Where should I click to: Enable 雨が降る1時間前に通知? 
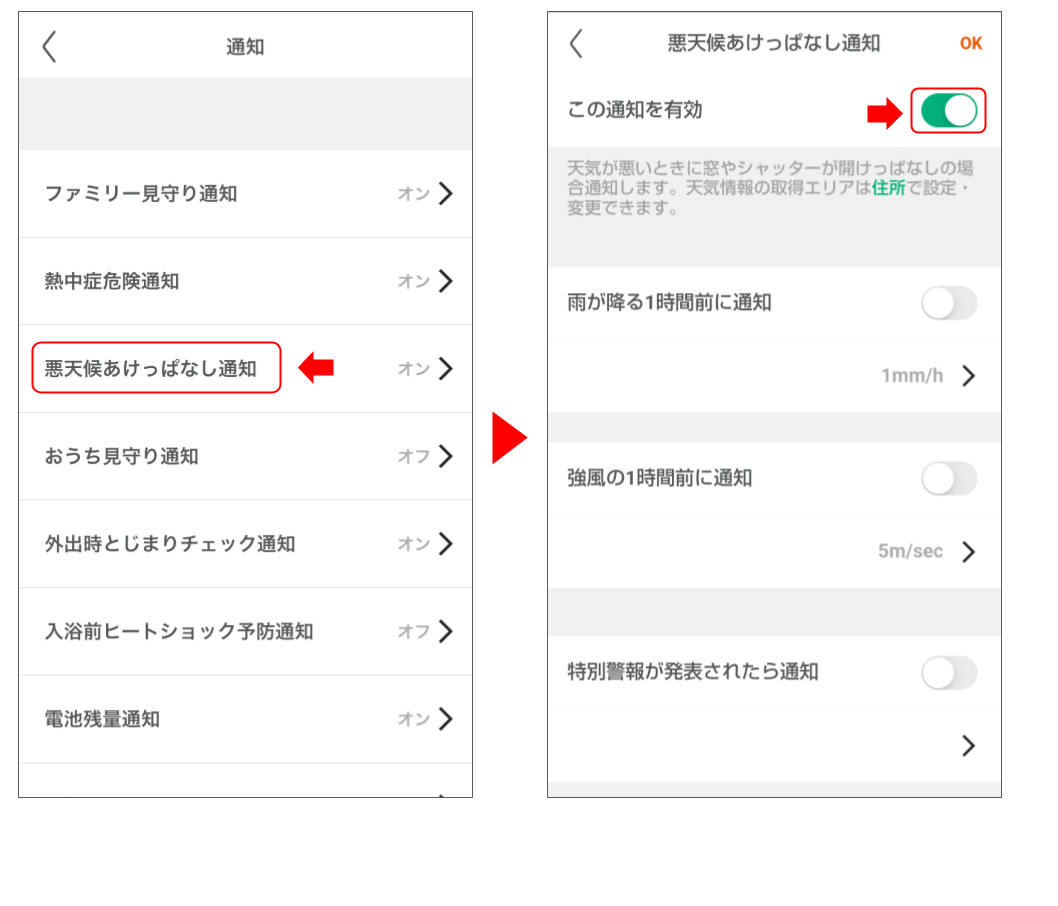coord(949,303)
